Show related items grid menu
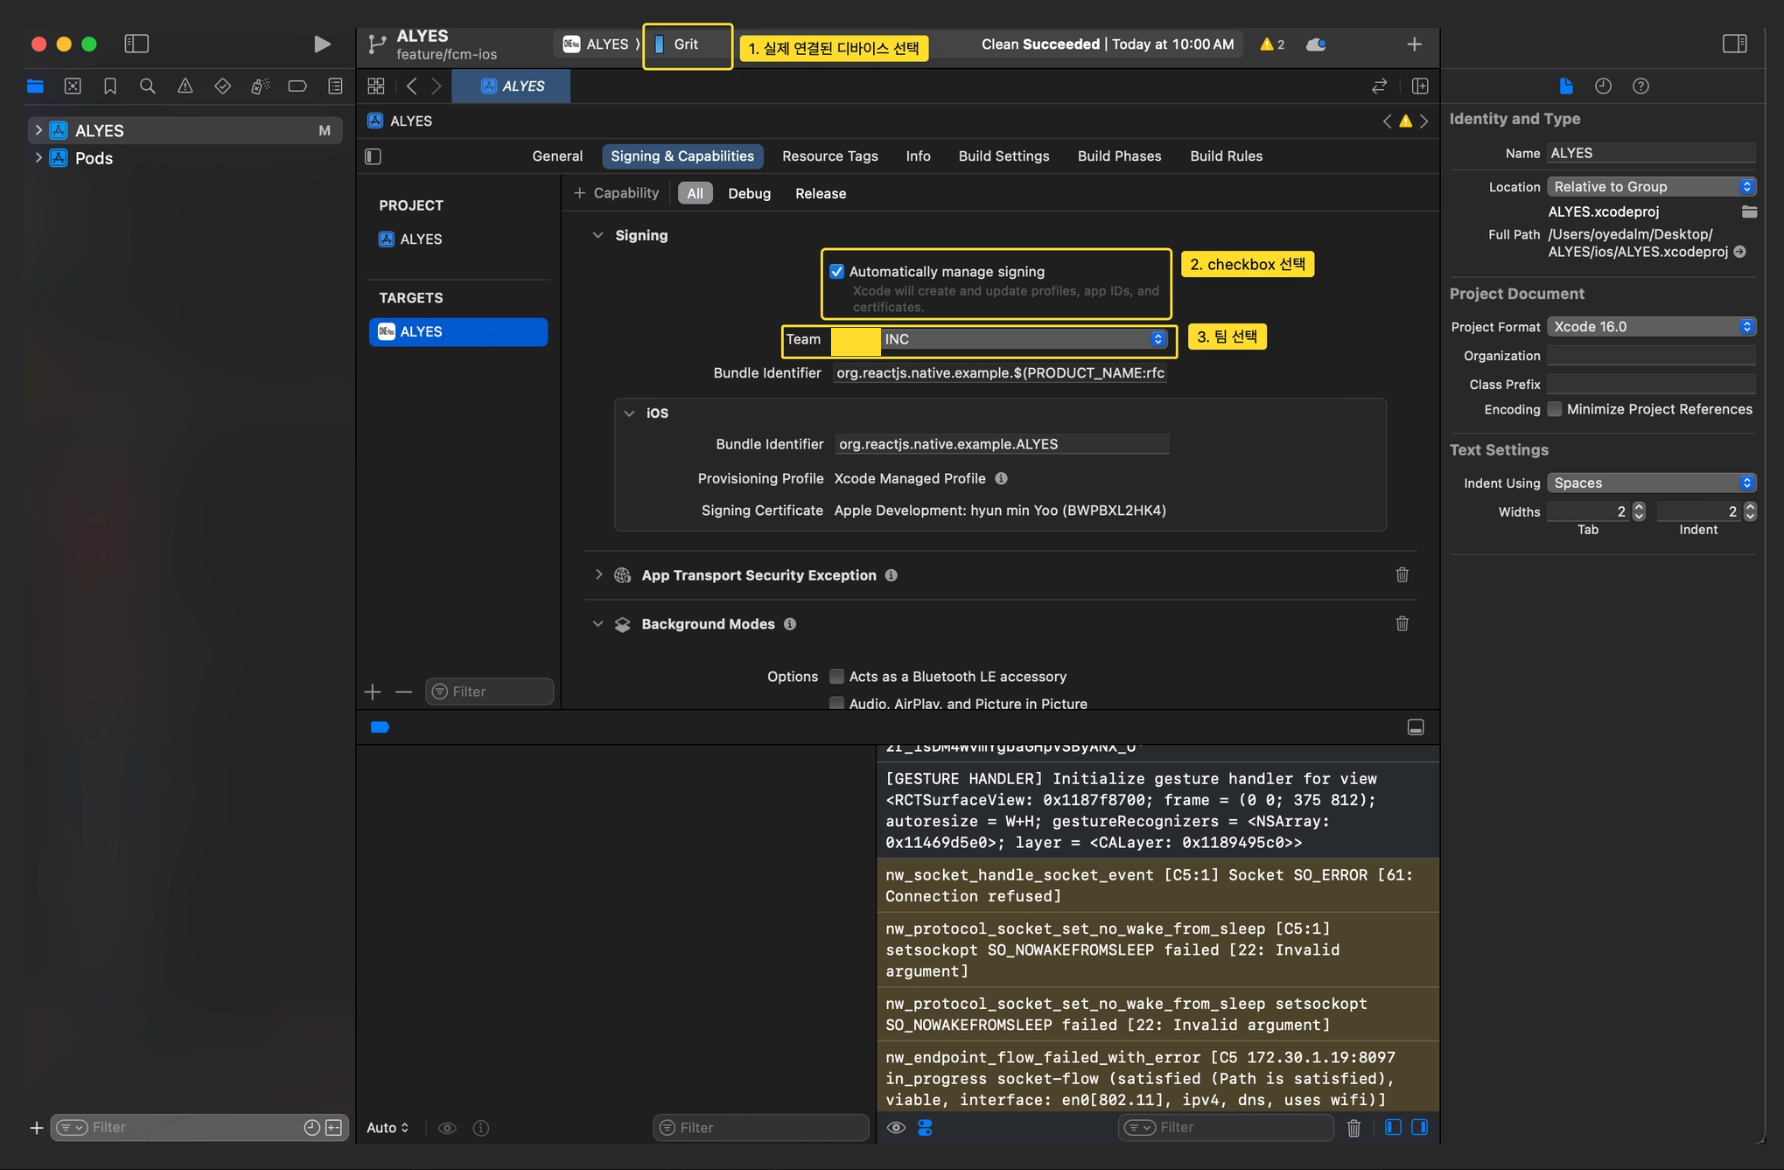 pos(376,86)
